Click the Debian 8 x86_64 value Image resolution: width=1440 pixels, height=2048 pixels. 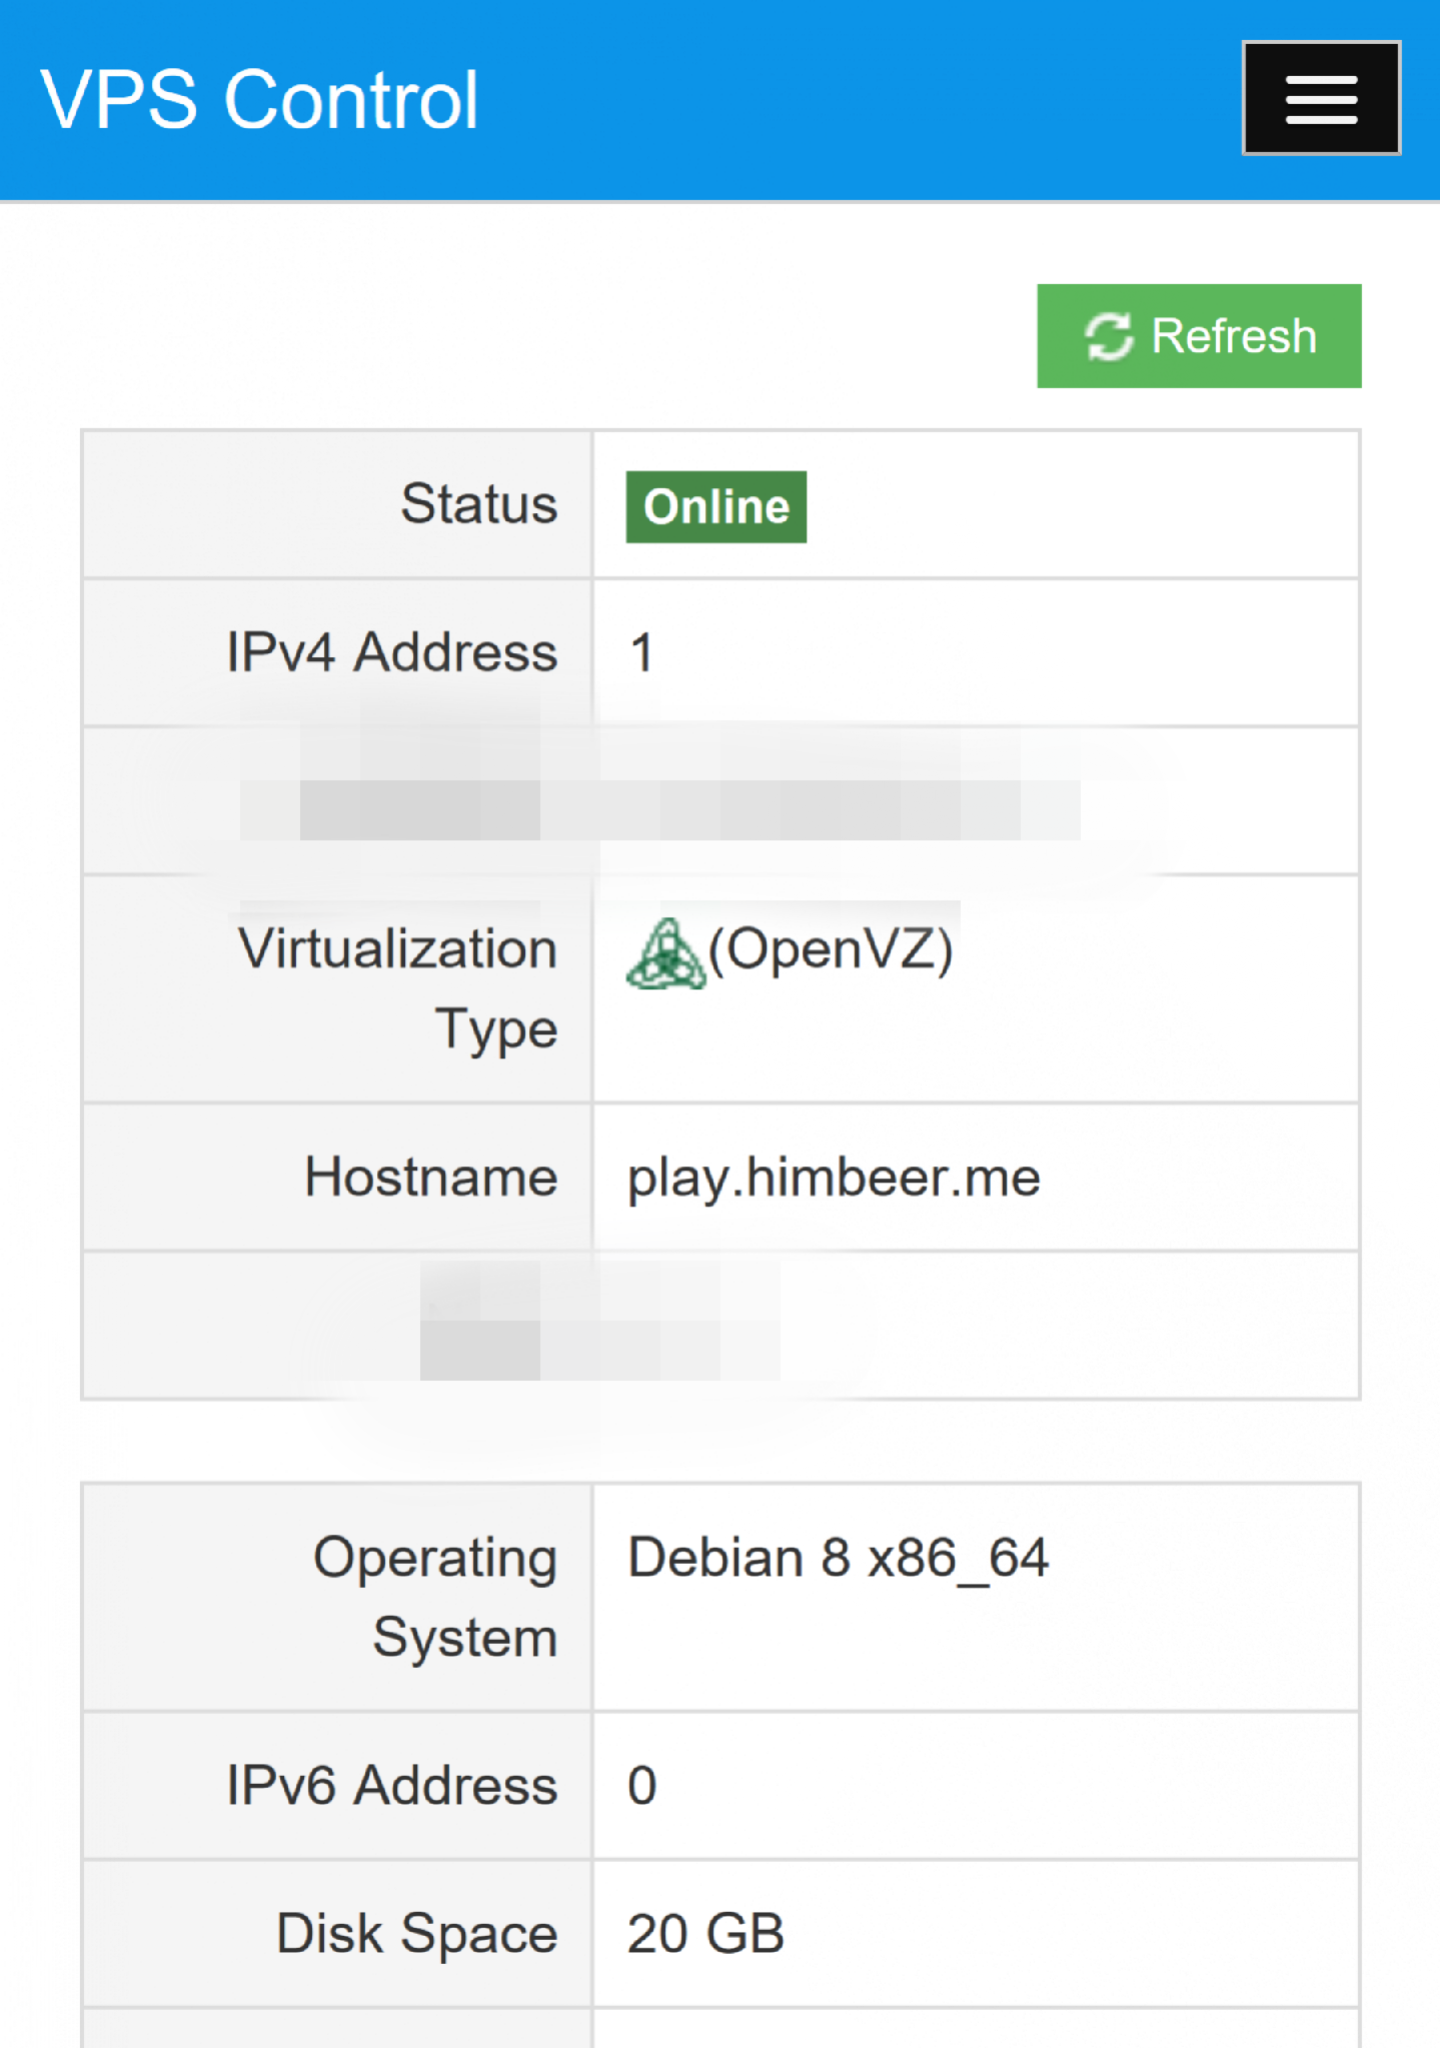click(838, 1558)
